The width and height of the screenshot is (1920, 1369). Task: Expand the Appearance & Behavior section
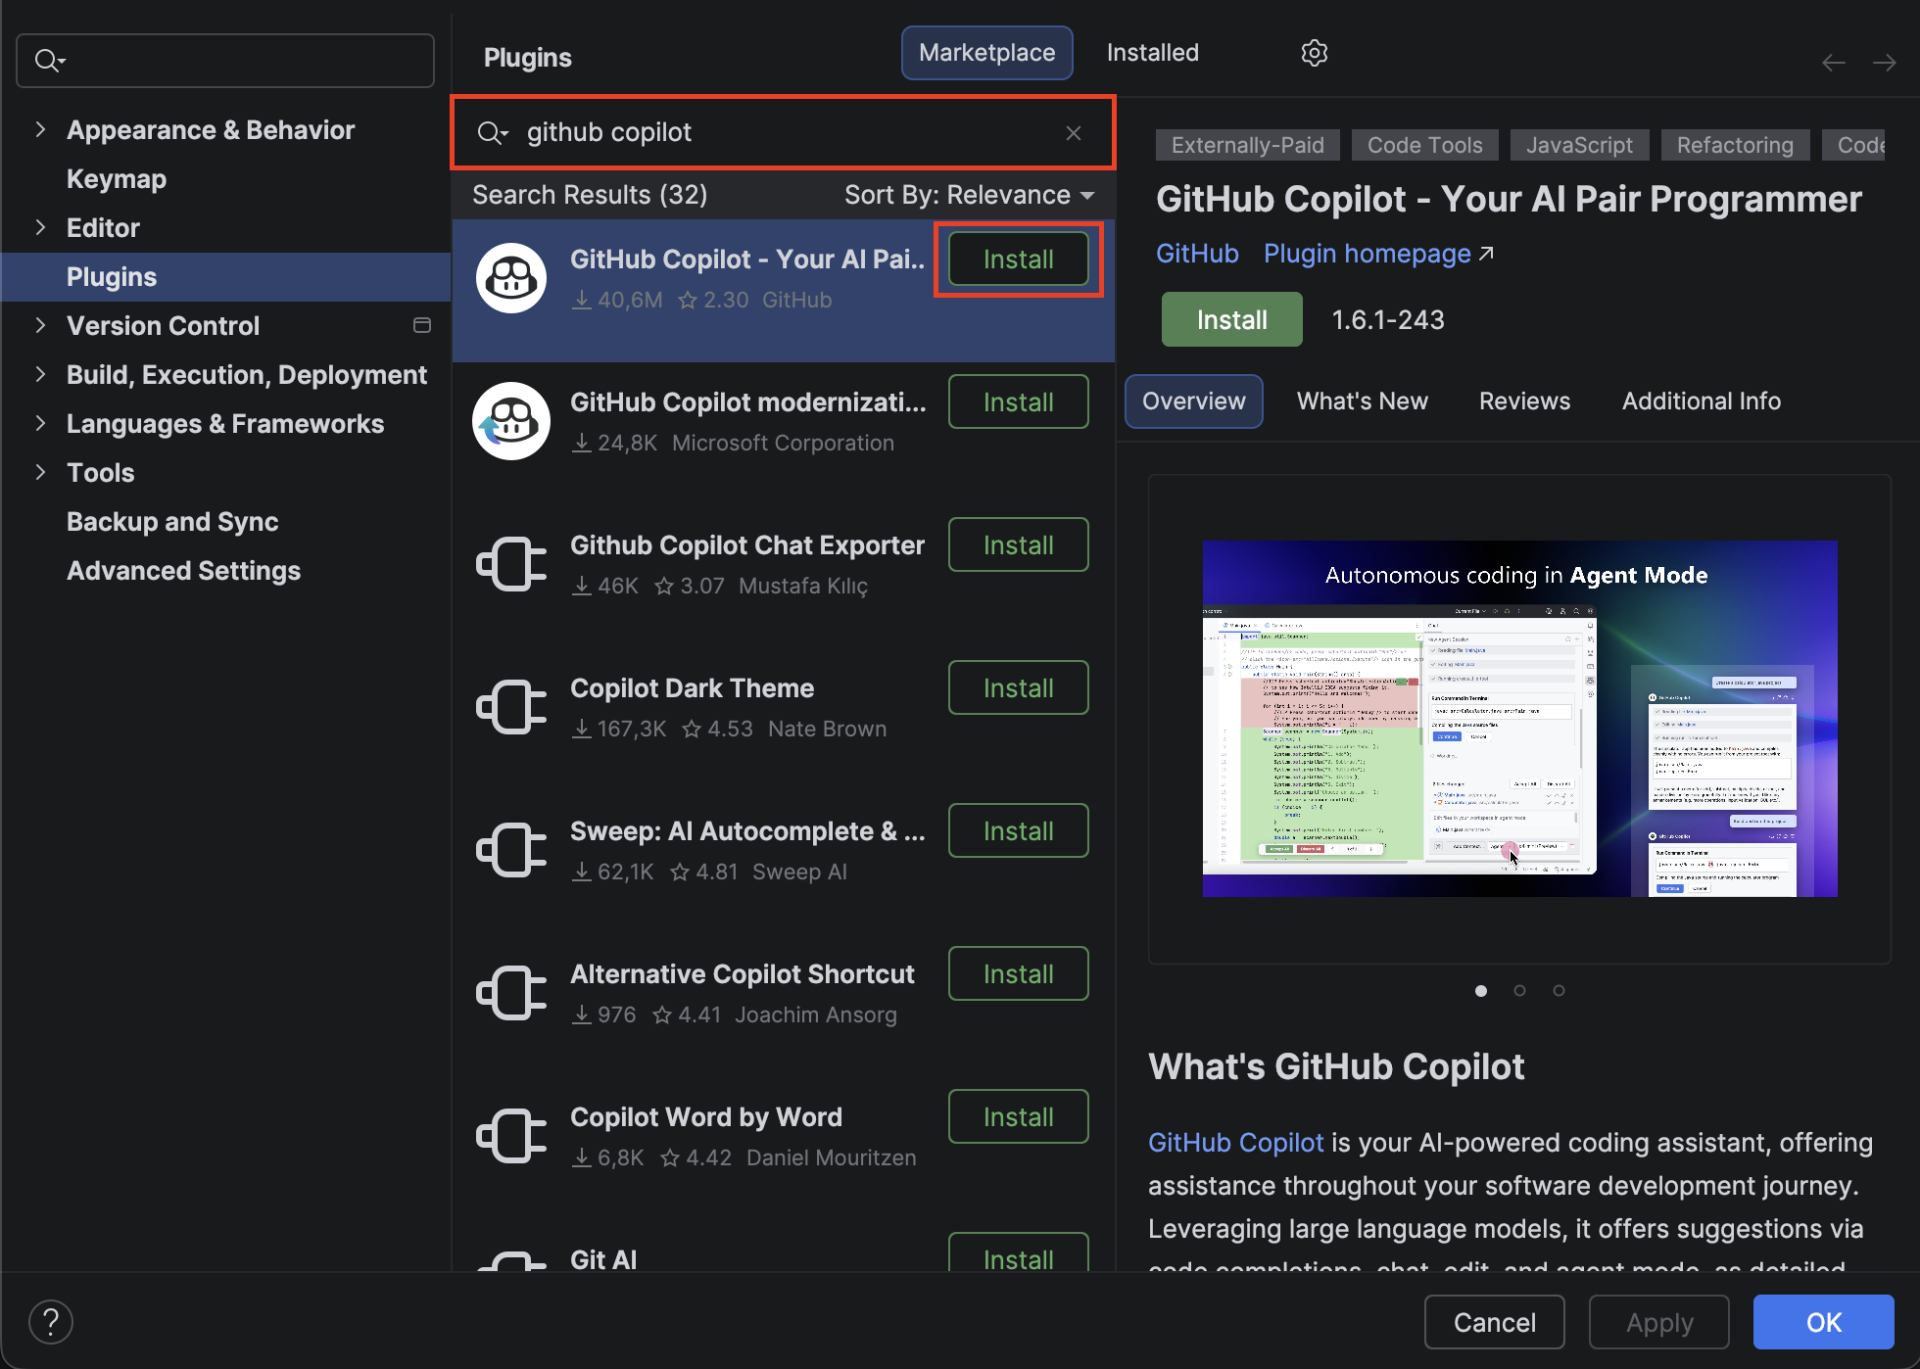pos(39,129)
